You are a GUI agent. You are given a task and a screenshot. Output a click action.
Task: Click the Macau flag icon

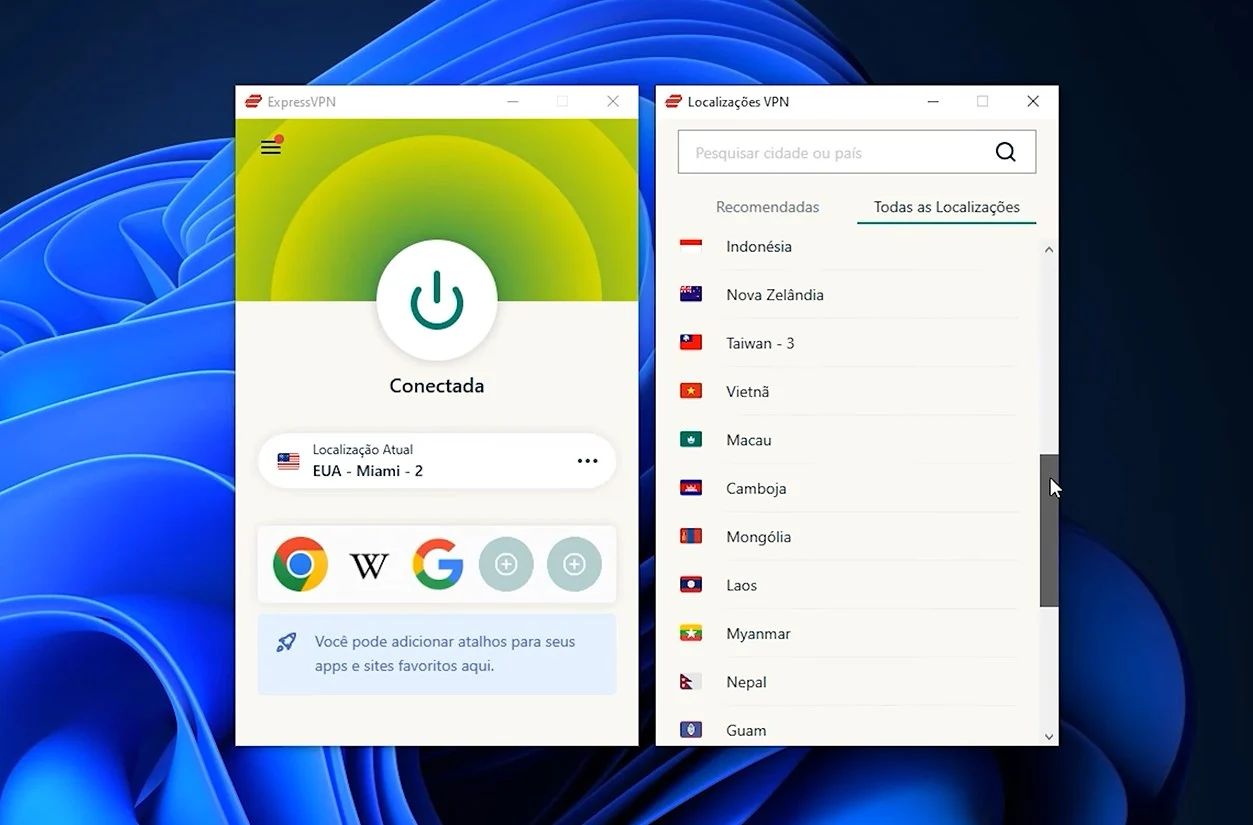[691, 439]
